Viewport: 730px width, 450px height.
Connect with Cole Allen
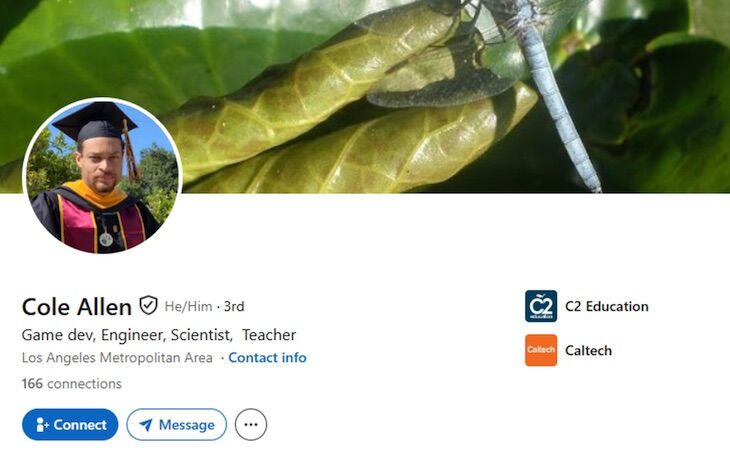pos(70,424)
